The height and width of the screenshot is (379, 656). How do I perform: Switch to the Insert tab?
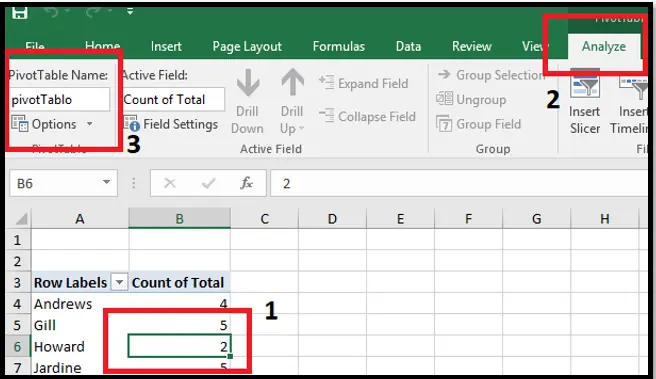coord(166,46)
